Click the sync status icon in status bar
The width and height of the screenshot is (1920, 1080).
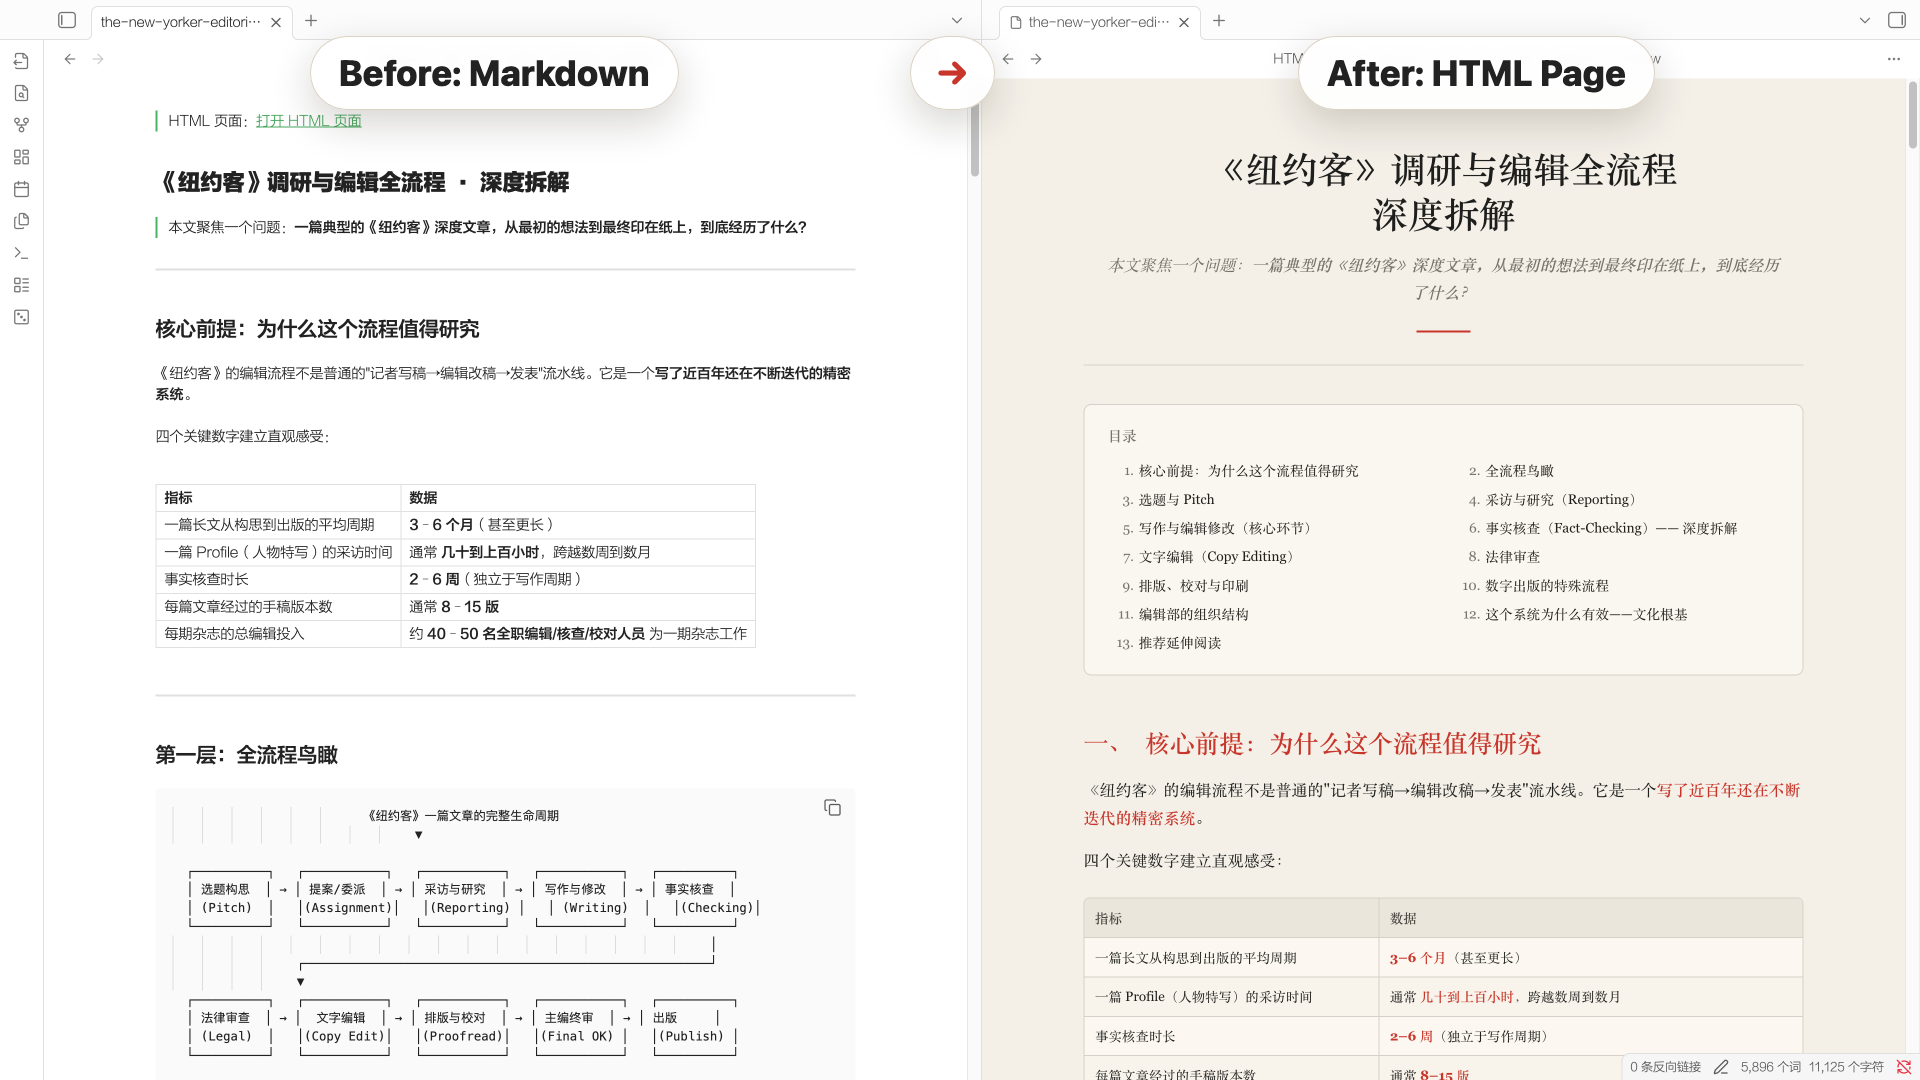coord(1904,1067)
